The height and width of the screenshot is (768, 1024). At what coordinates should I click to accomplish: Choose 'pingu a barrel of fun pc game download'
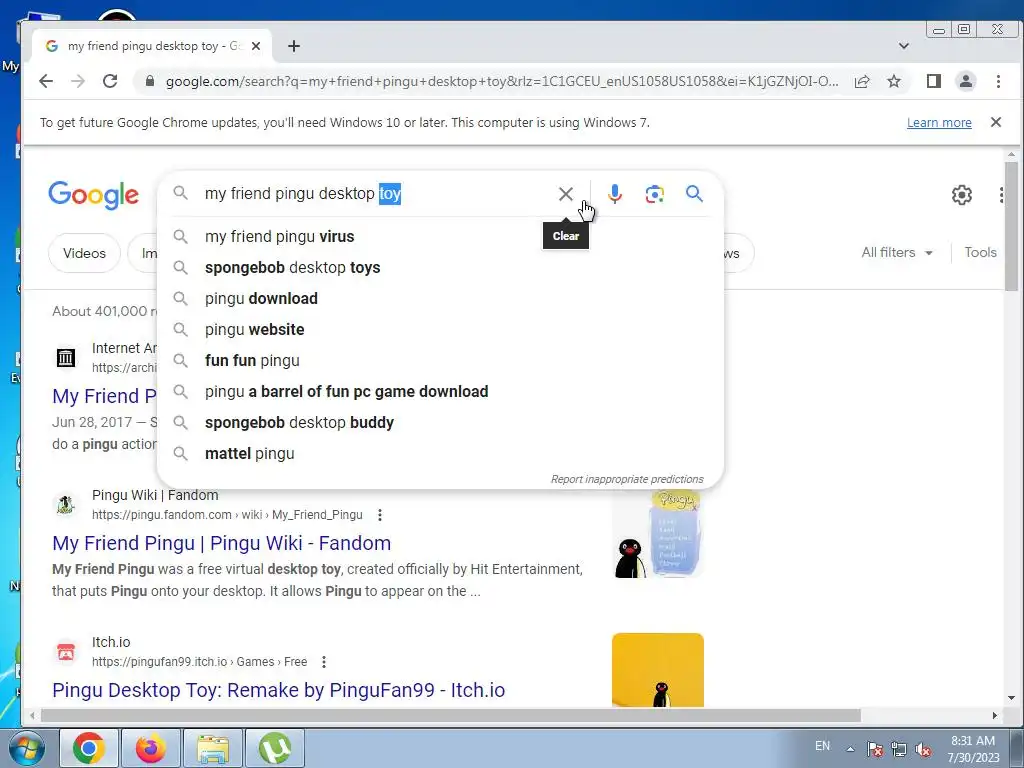point(441,392)
